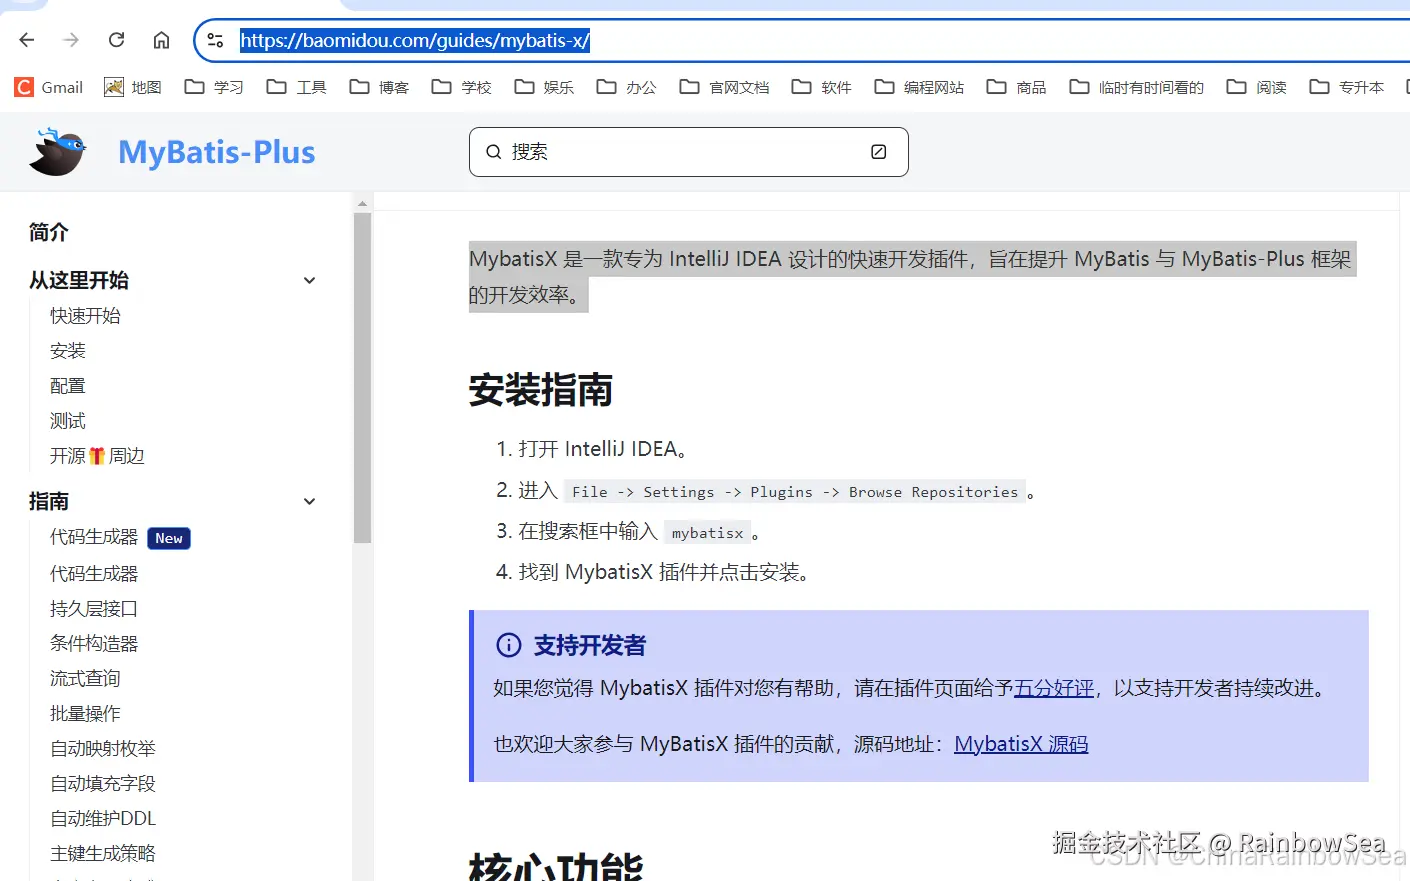Open the 学校 bookmark folder
Screen dimensions: 1410x881
tap(462, 87)
